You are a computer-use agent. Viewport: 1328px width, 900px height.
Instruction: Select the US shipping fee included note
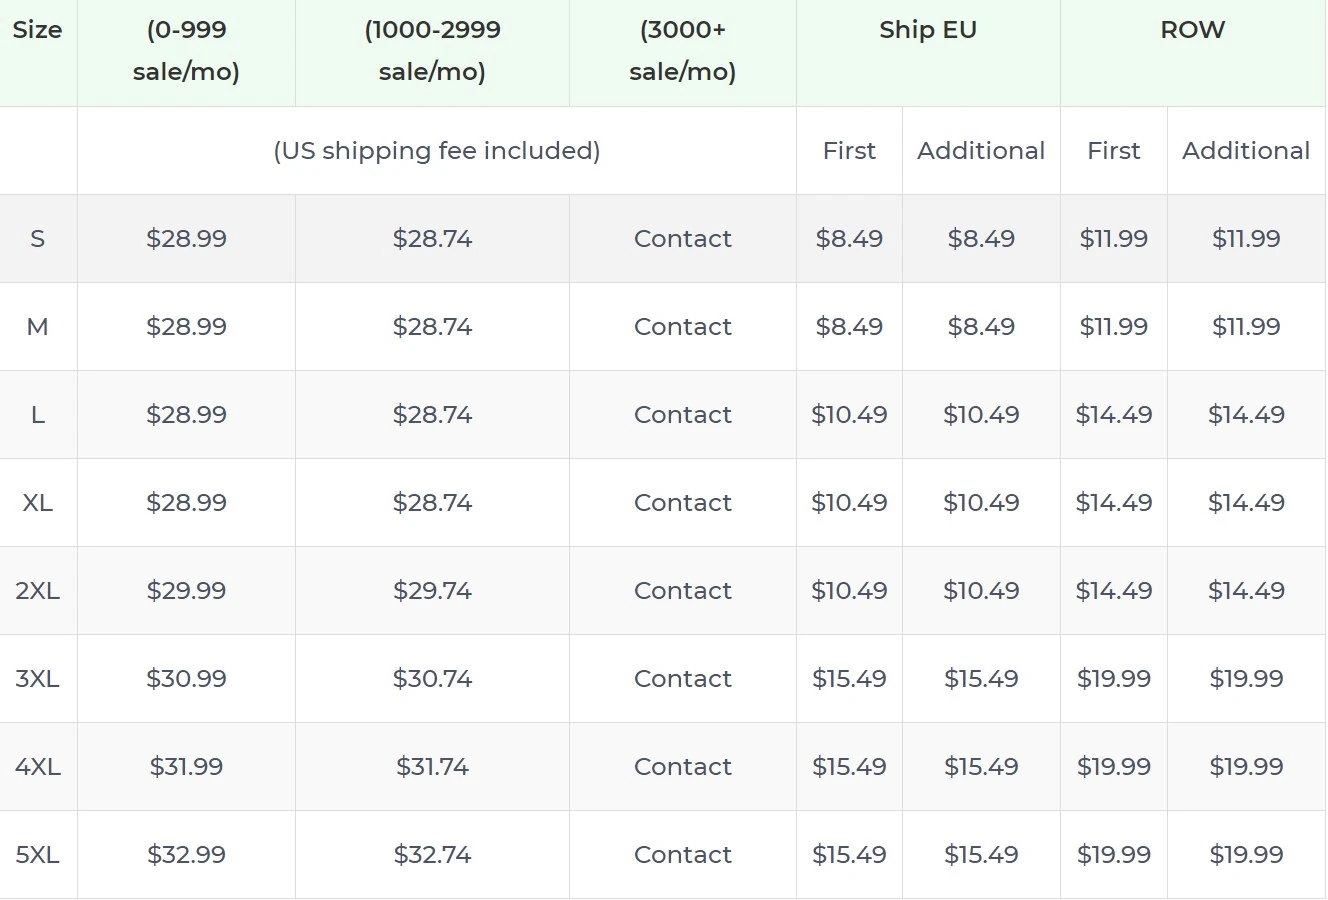point(437,151)
